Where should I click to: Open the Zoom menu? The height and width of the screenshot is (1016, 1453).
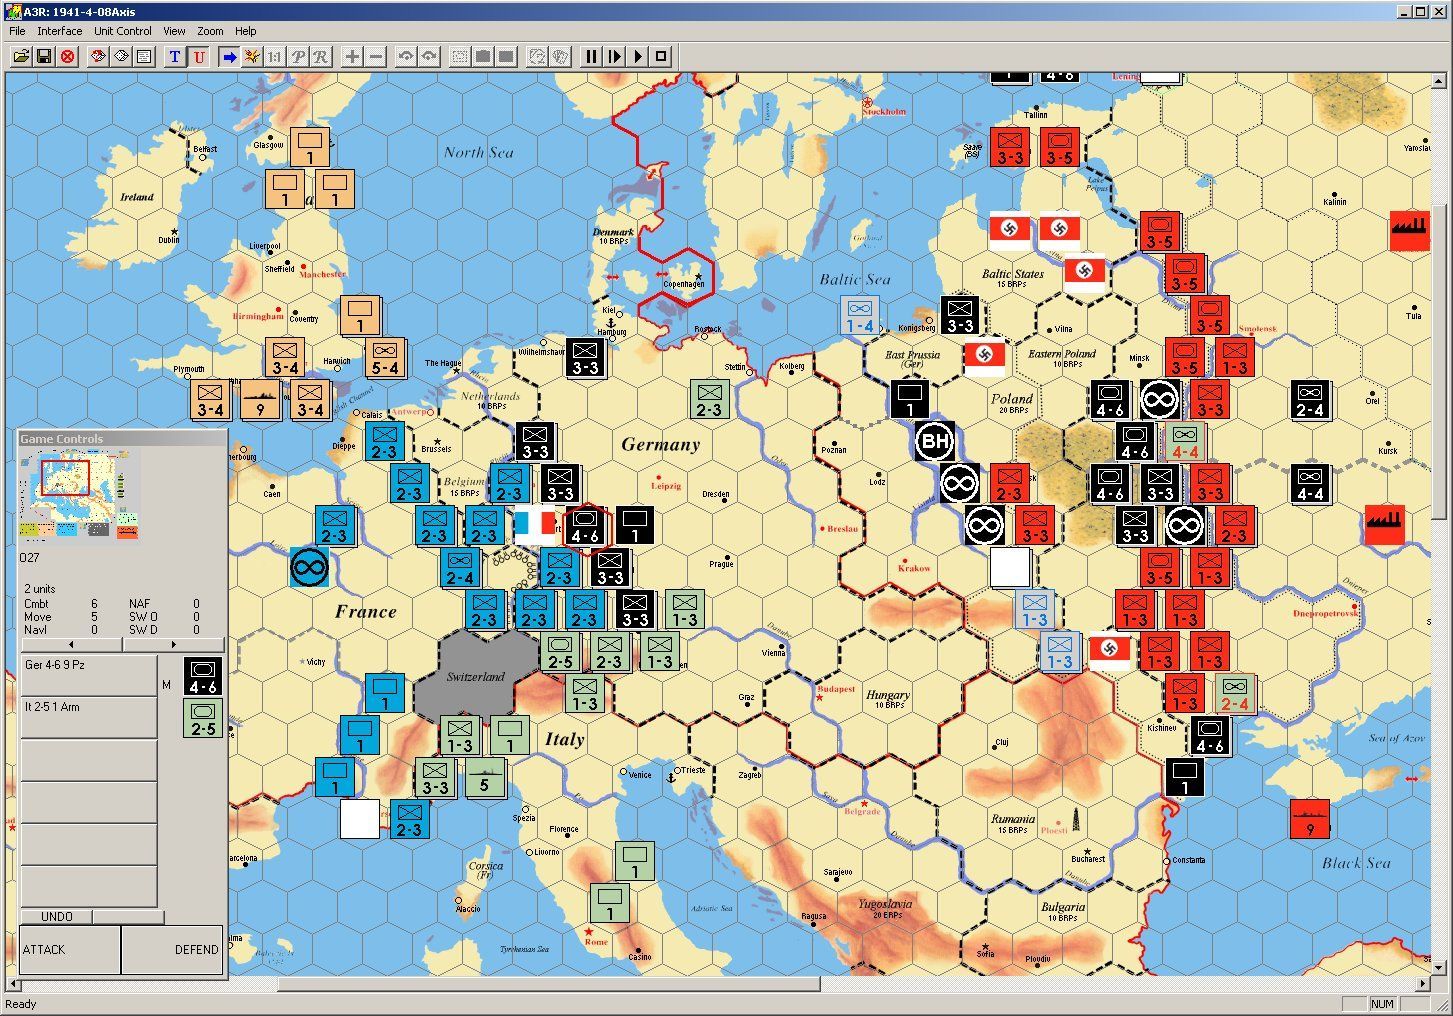[210, 31]
